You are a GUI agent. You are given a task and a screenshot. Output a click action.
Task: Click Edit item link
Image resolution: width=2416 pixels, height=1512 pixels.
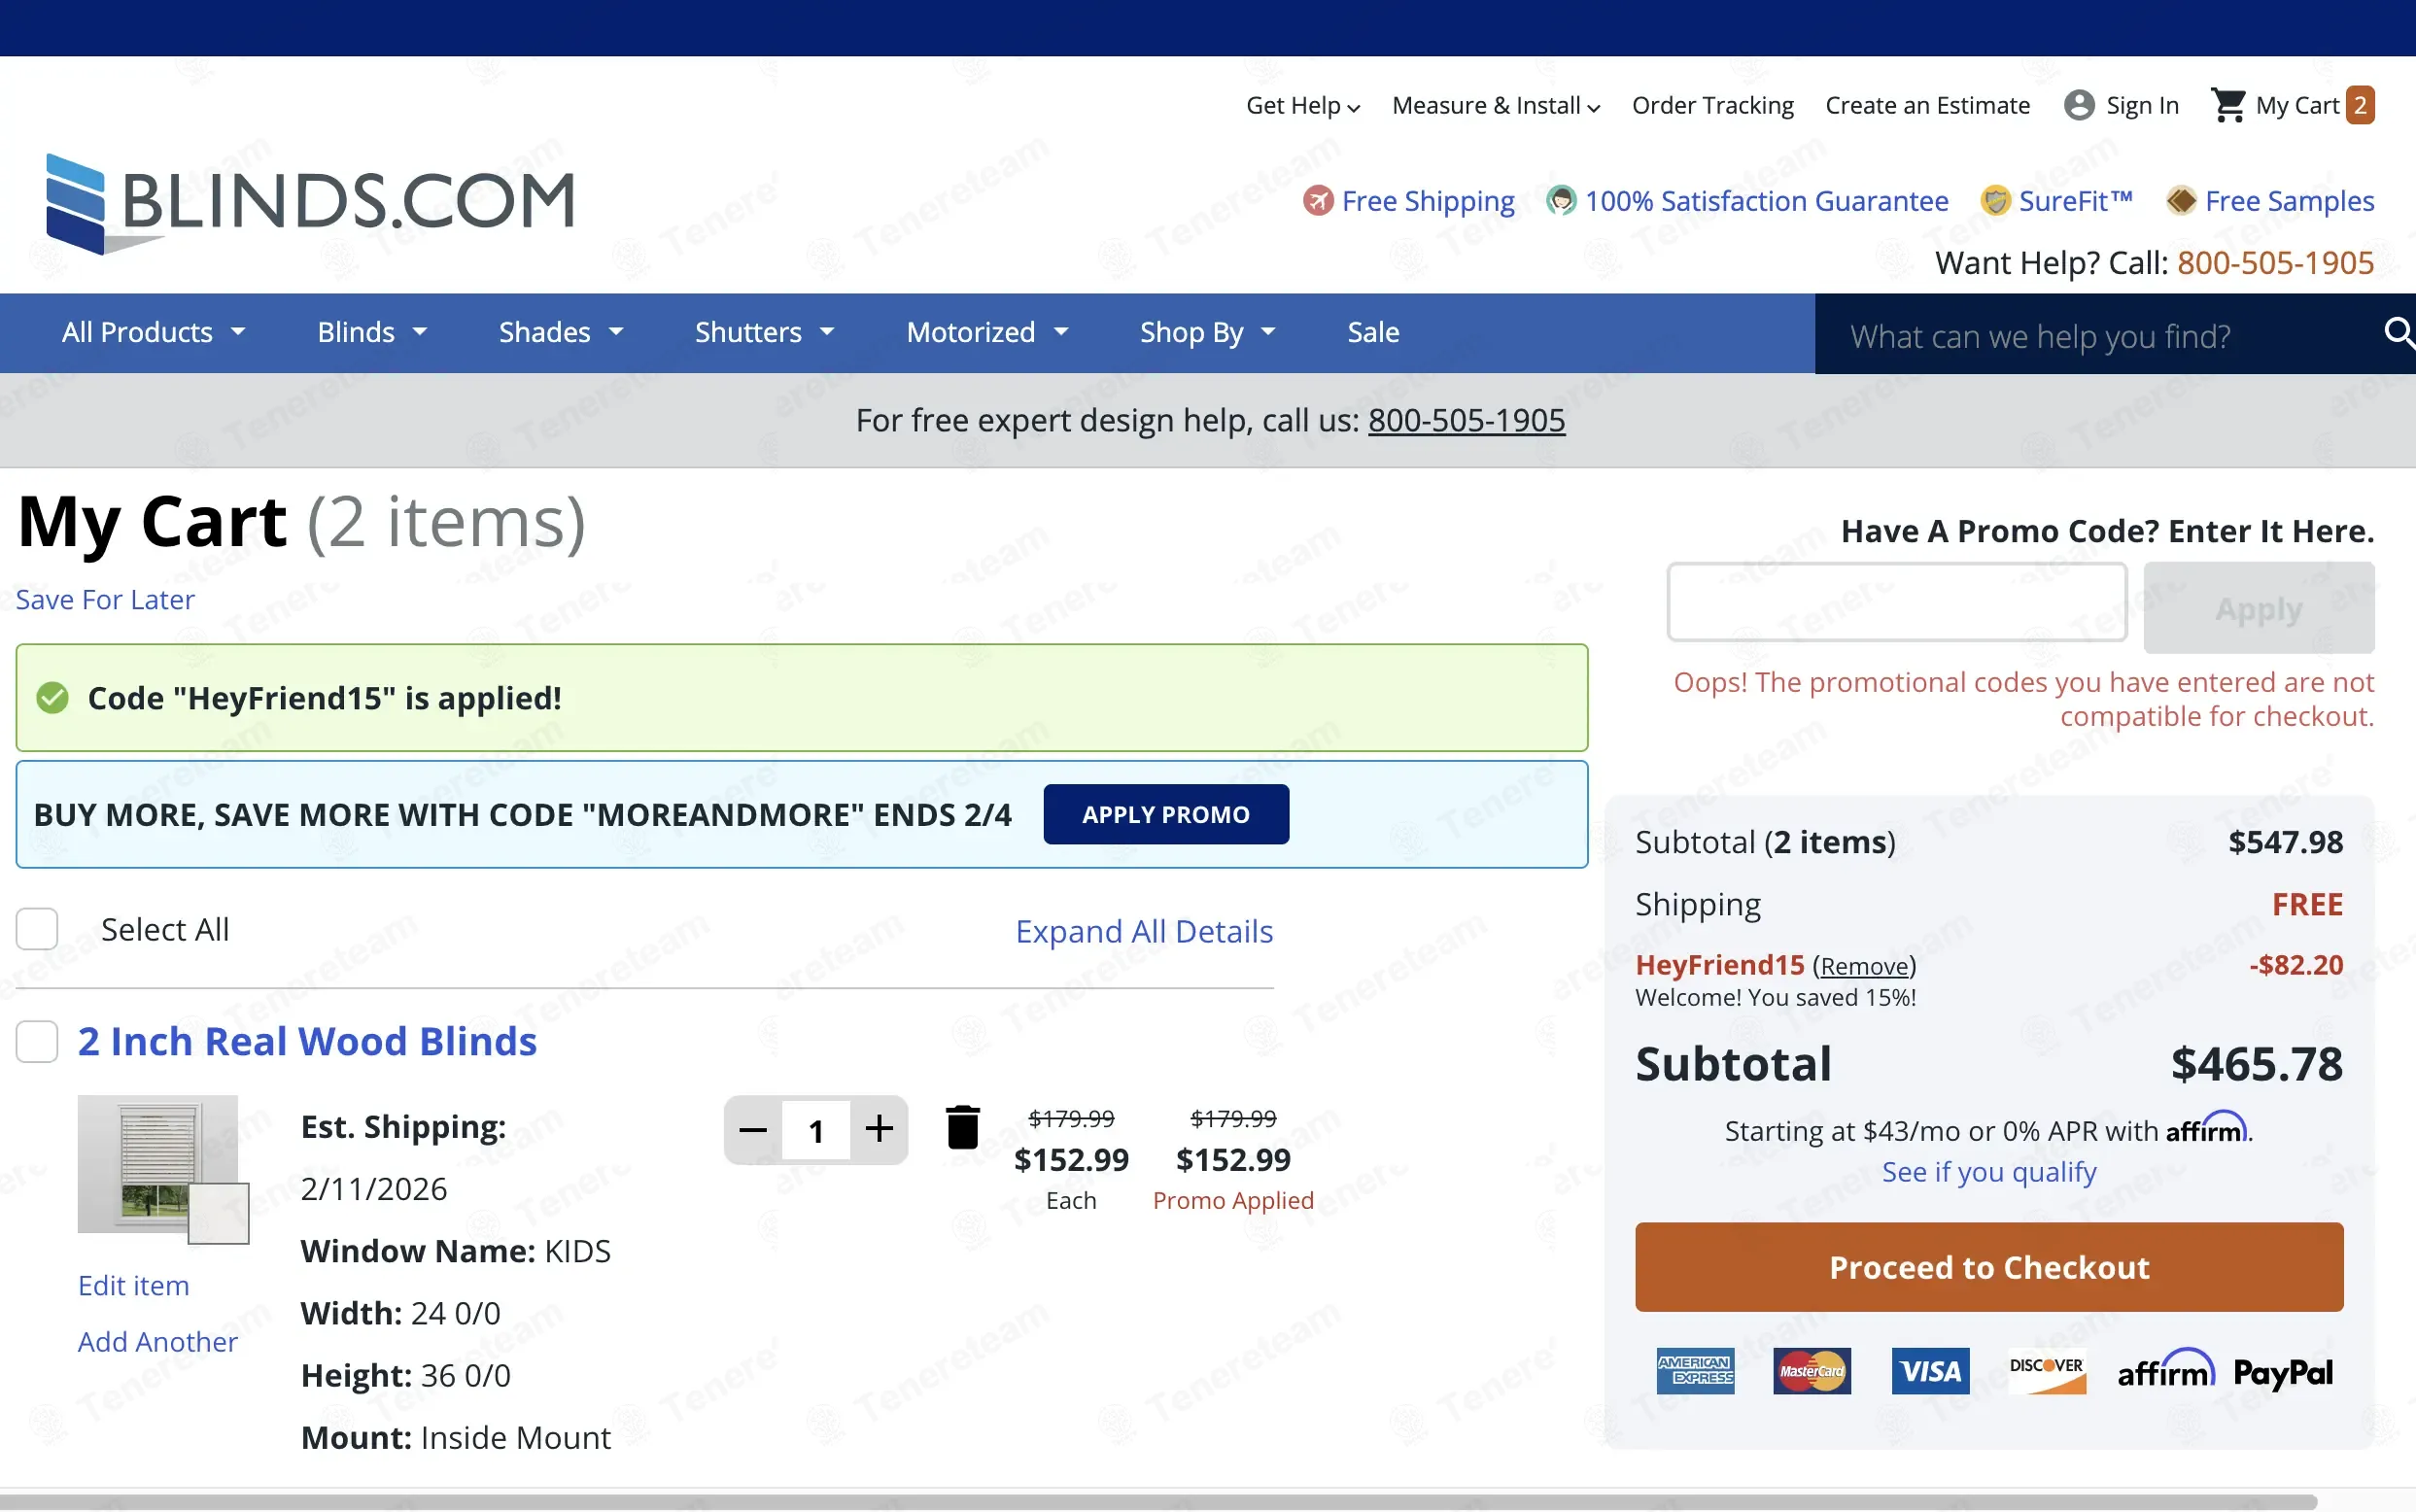coord(134,1285)
